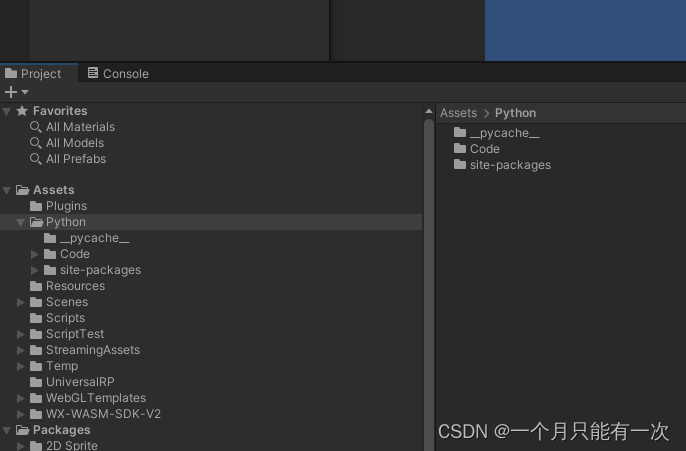Expand the Scenes folder
Viewport: 686px width, 451px height.
pyautogui.click(x=21, y=302)
